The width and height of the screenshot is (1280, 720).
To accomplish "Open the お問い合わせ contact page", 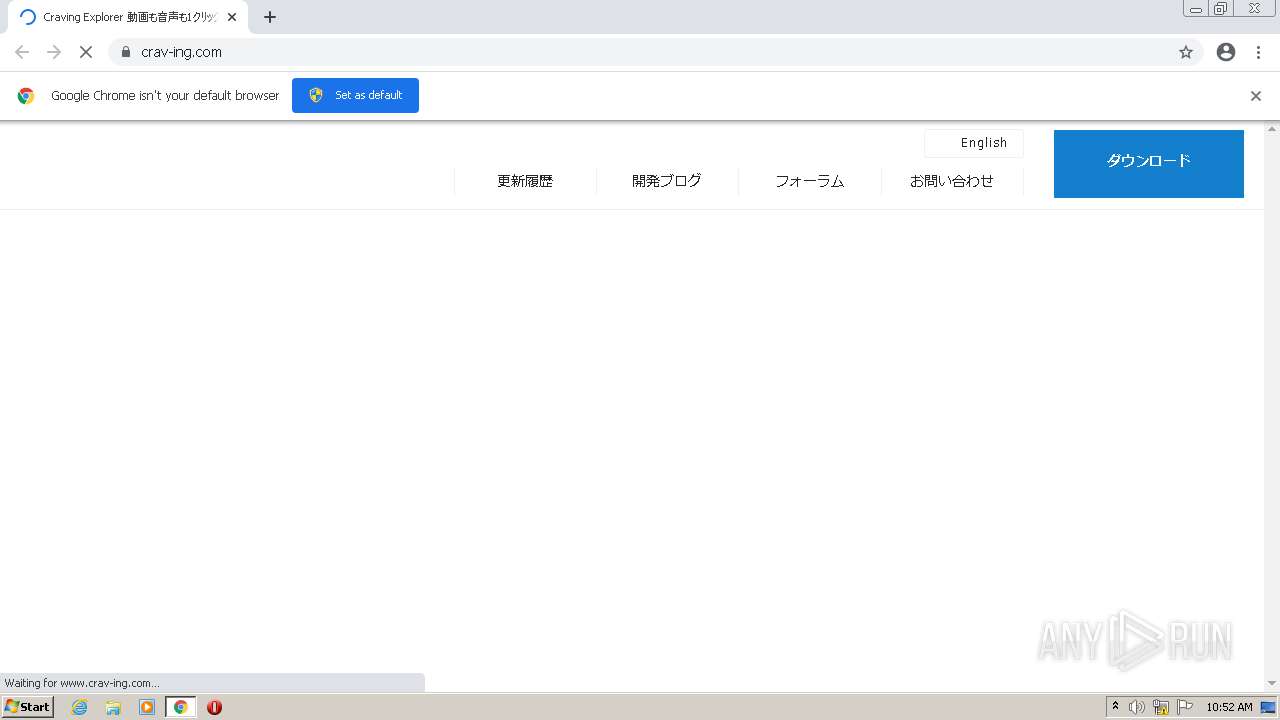I will pos(952,181).
